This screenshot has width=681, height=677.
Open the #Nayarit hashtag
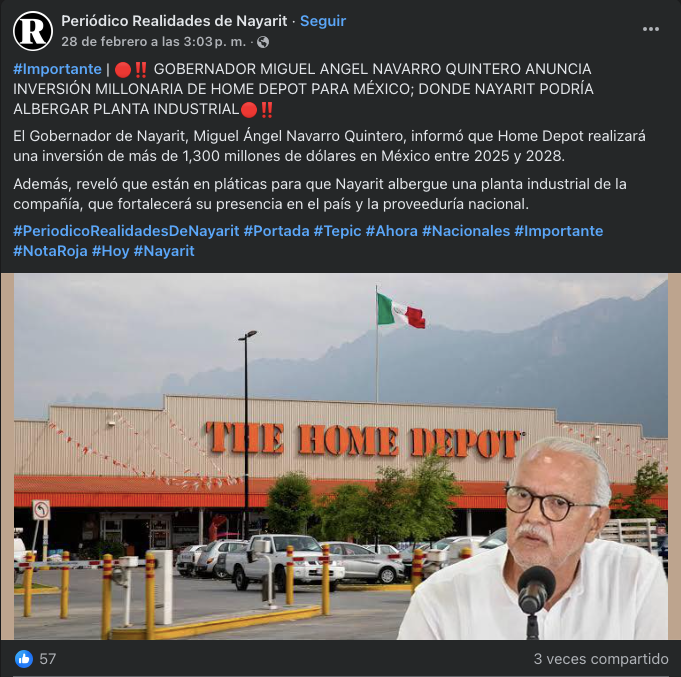(x=164, y=251)
